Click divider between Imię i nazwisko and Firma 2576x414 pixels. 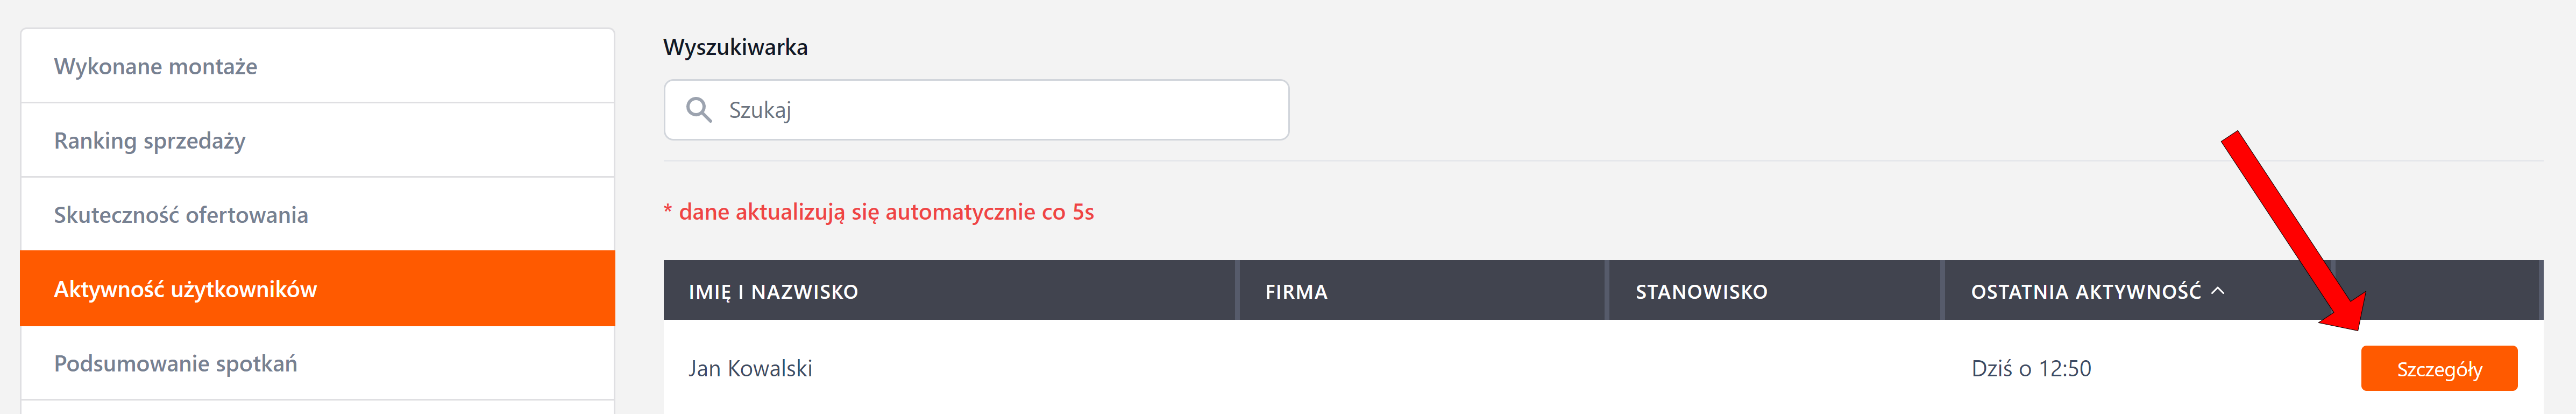click(x=1238, y=291)
